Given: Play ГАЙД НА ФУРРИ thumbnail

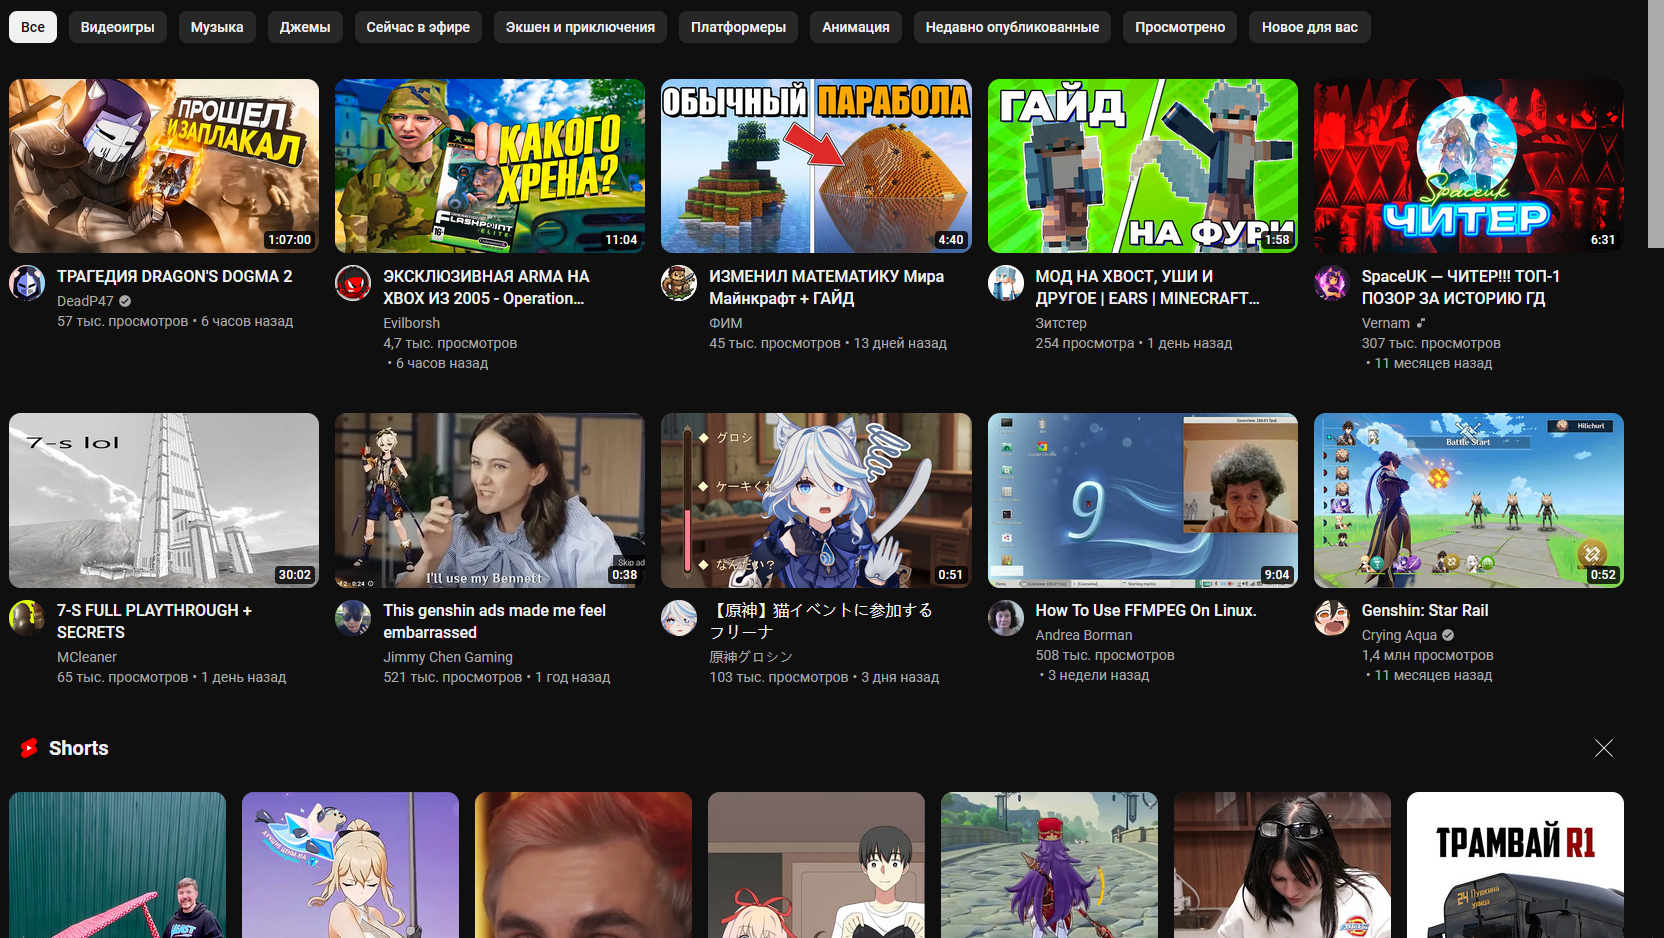Looking at the screenshot, I should (1143, 166).
